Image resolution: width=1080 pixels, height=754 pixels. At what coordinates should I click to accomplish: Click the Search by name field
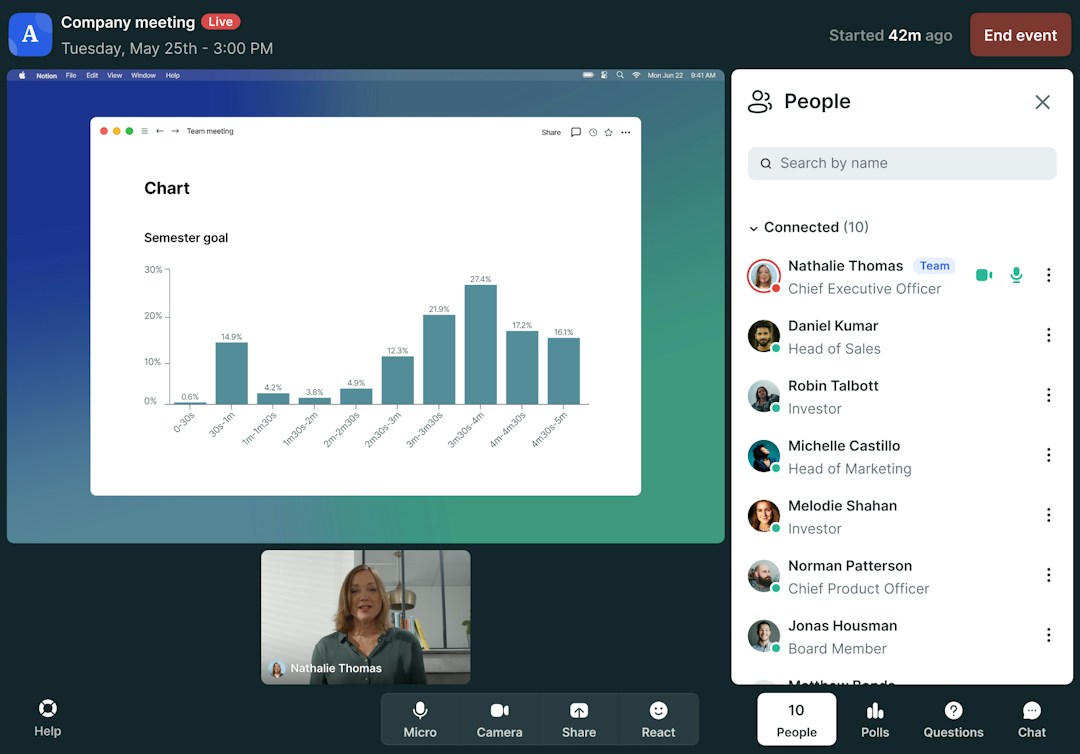point(902,163)
